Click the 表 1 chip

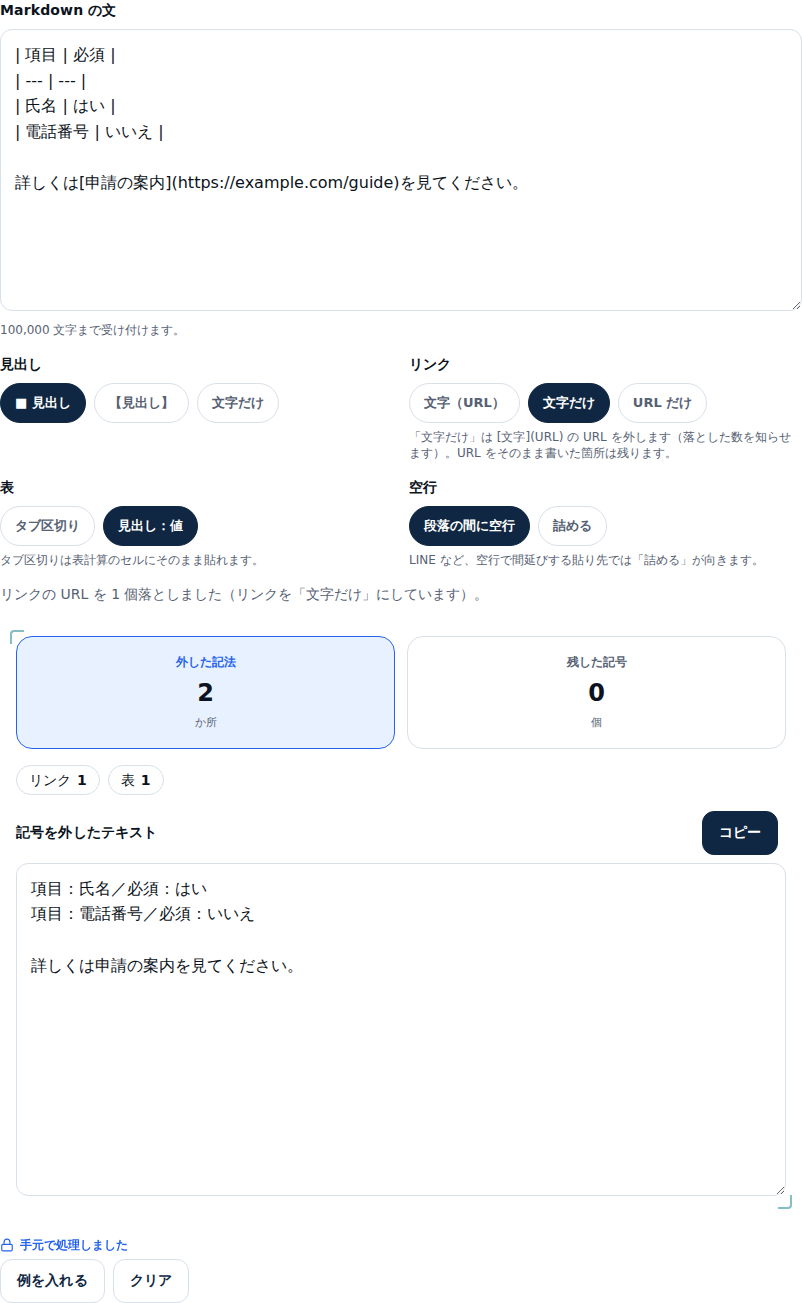pyautogui.click(x=136, y=780)
